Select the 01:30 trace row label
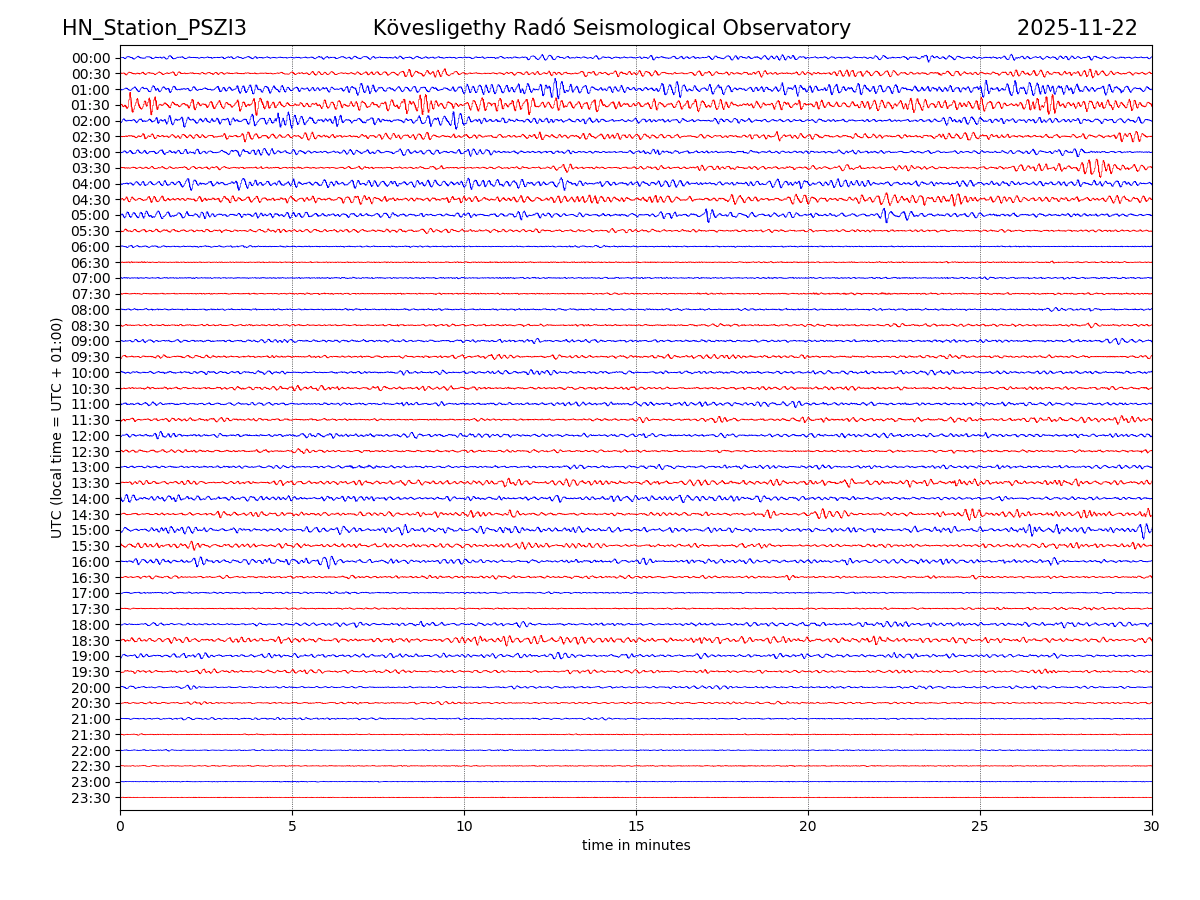 click(91, 105)
